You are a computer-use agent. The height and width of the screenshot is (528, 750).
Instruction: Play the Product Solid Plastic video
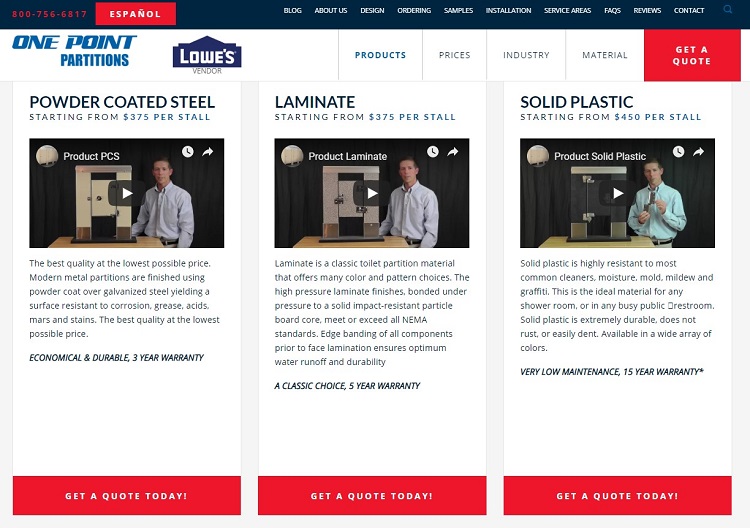click(x=618, y=193)
